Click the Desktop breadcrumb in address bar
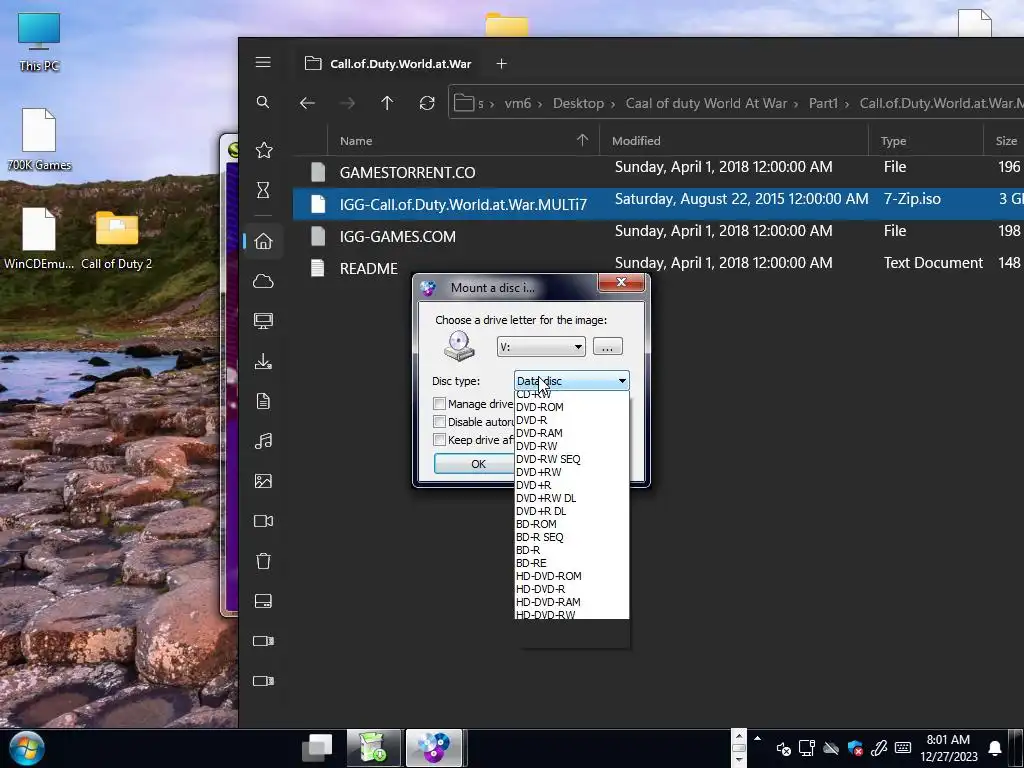Screen dimensions: 1024x768 click(x=578, y=103)
